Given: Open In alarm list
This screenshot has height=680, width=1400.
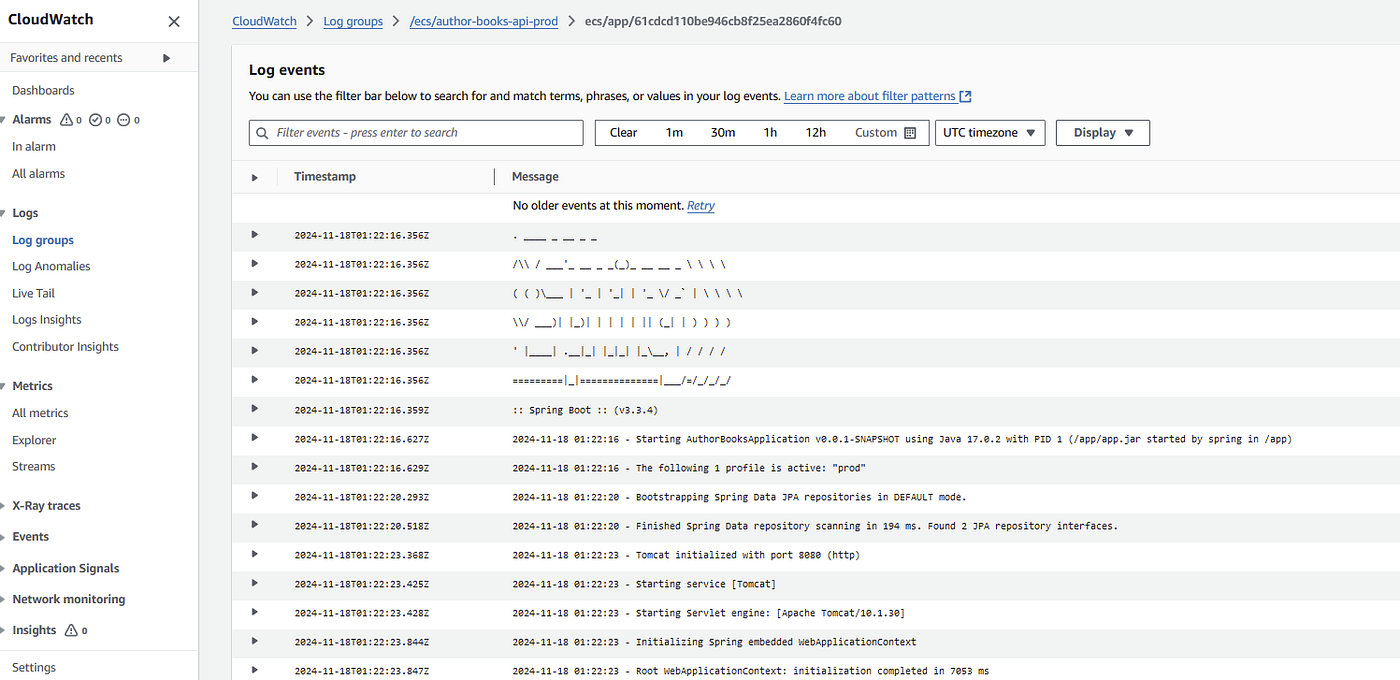Looking at the screenshot, I should [34, 147].
